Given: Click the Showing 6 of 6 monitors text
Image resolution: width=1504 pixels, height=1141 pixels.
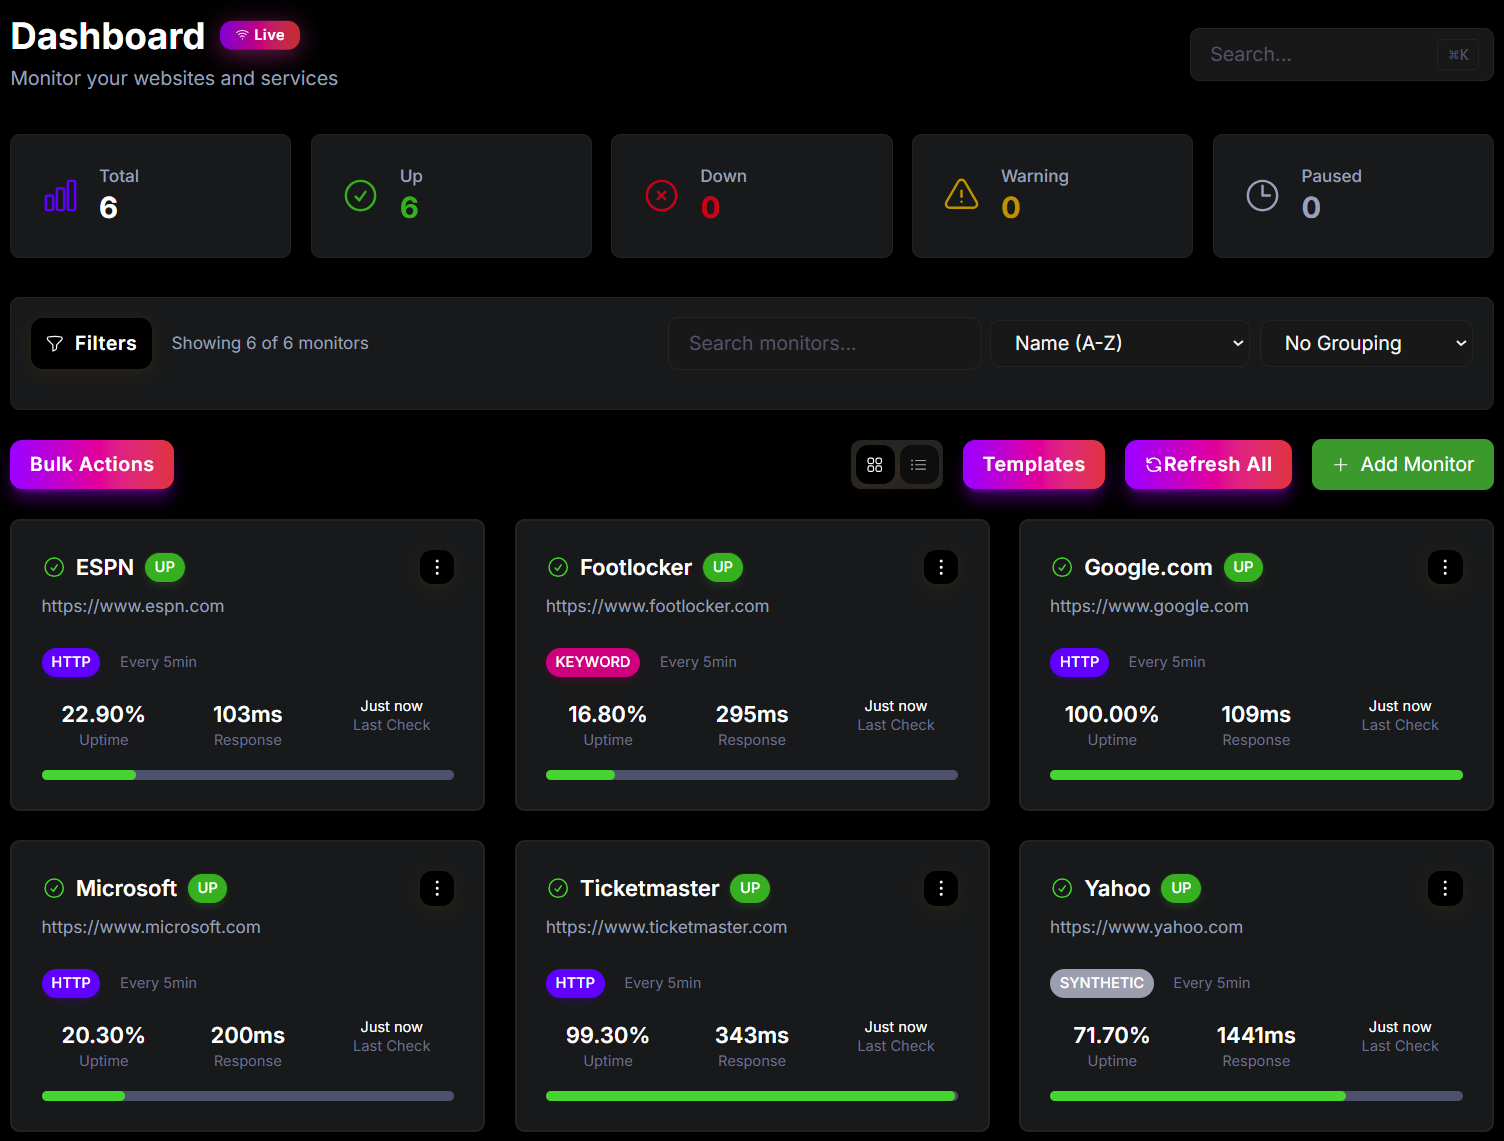Looking at the screenshot, I should [270, 343].
